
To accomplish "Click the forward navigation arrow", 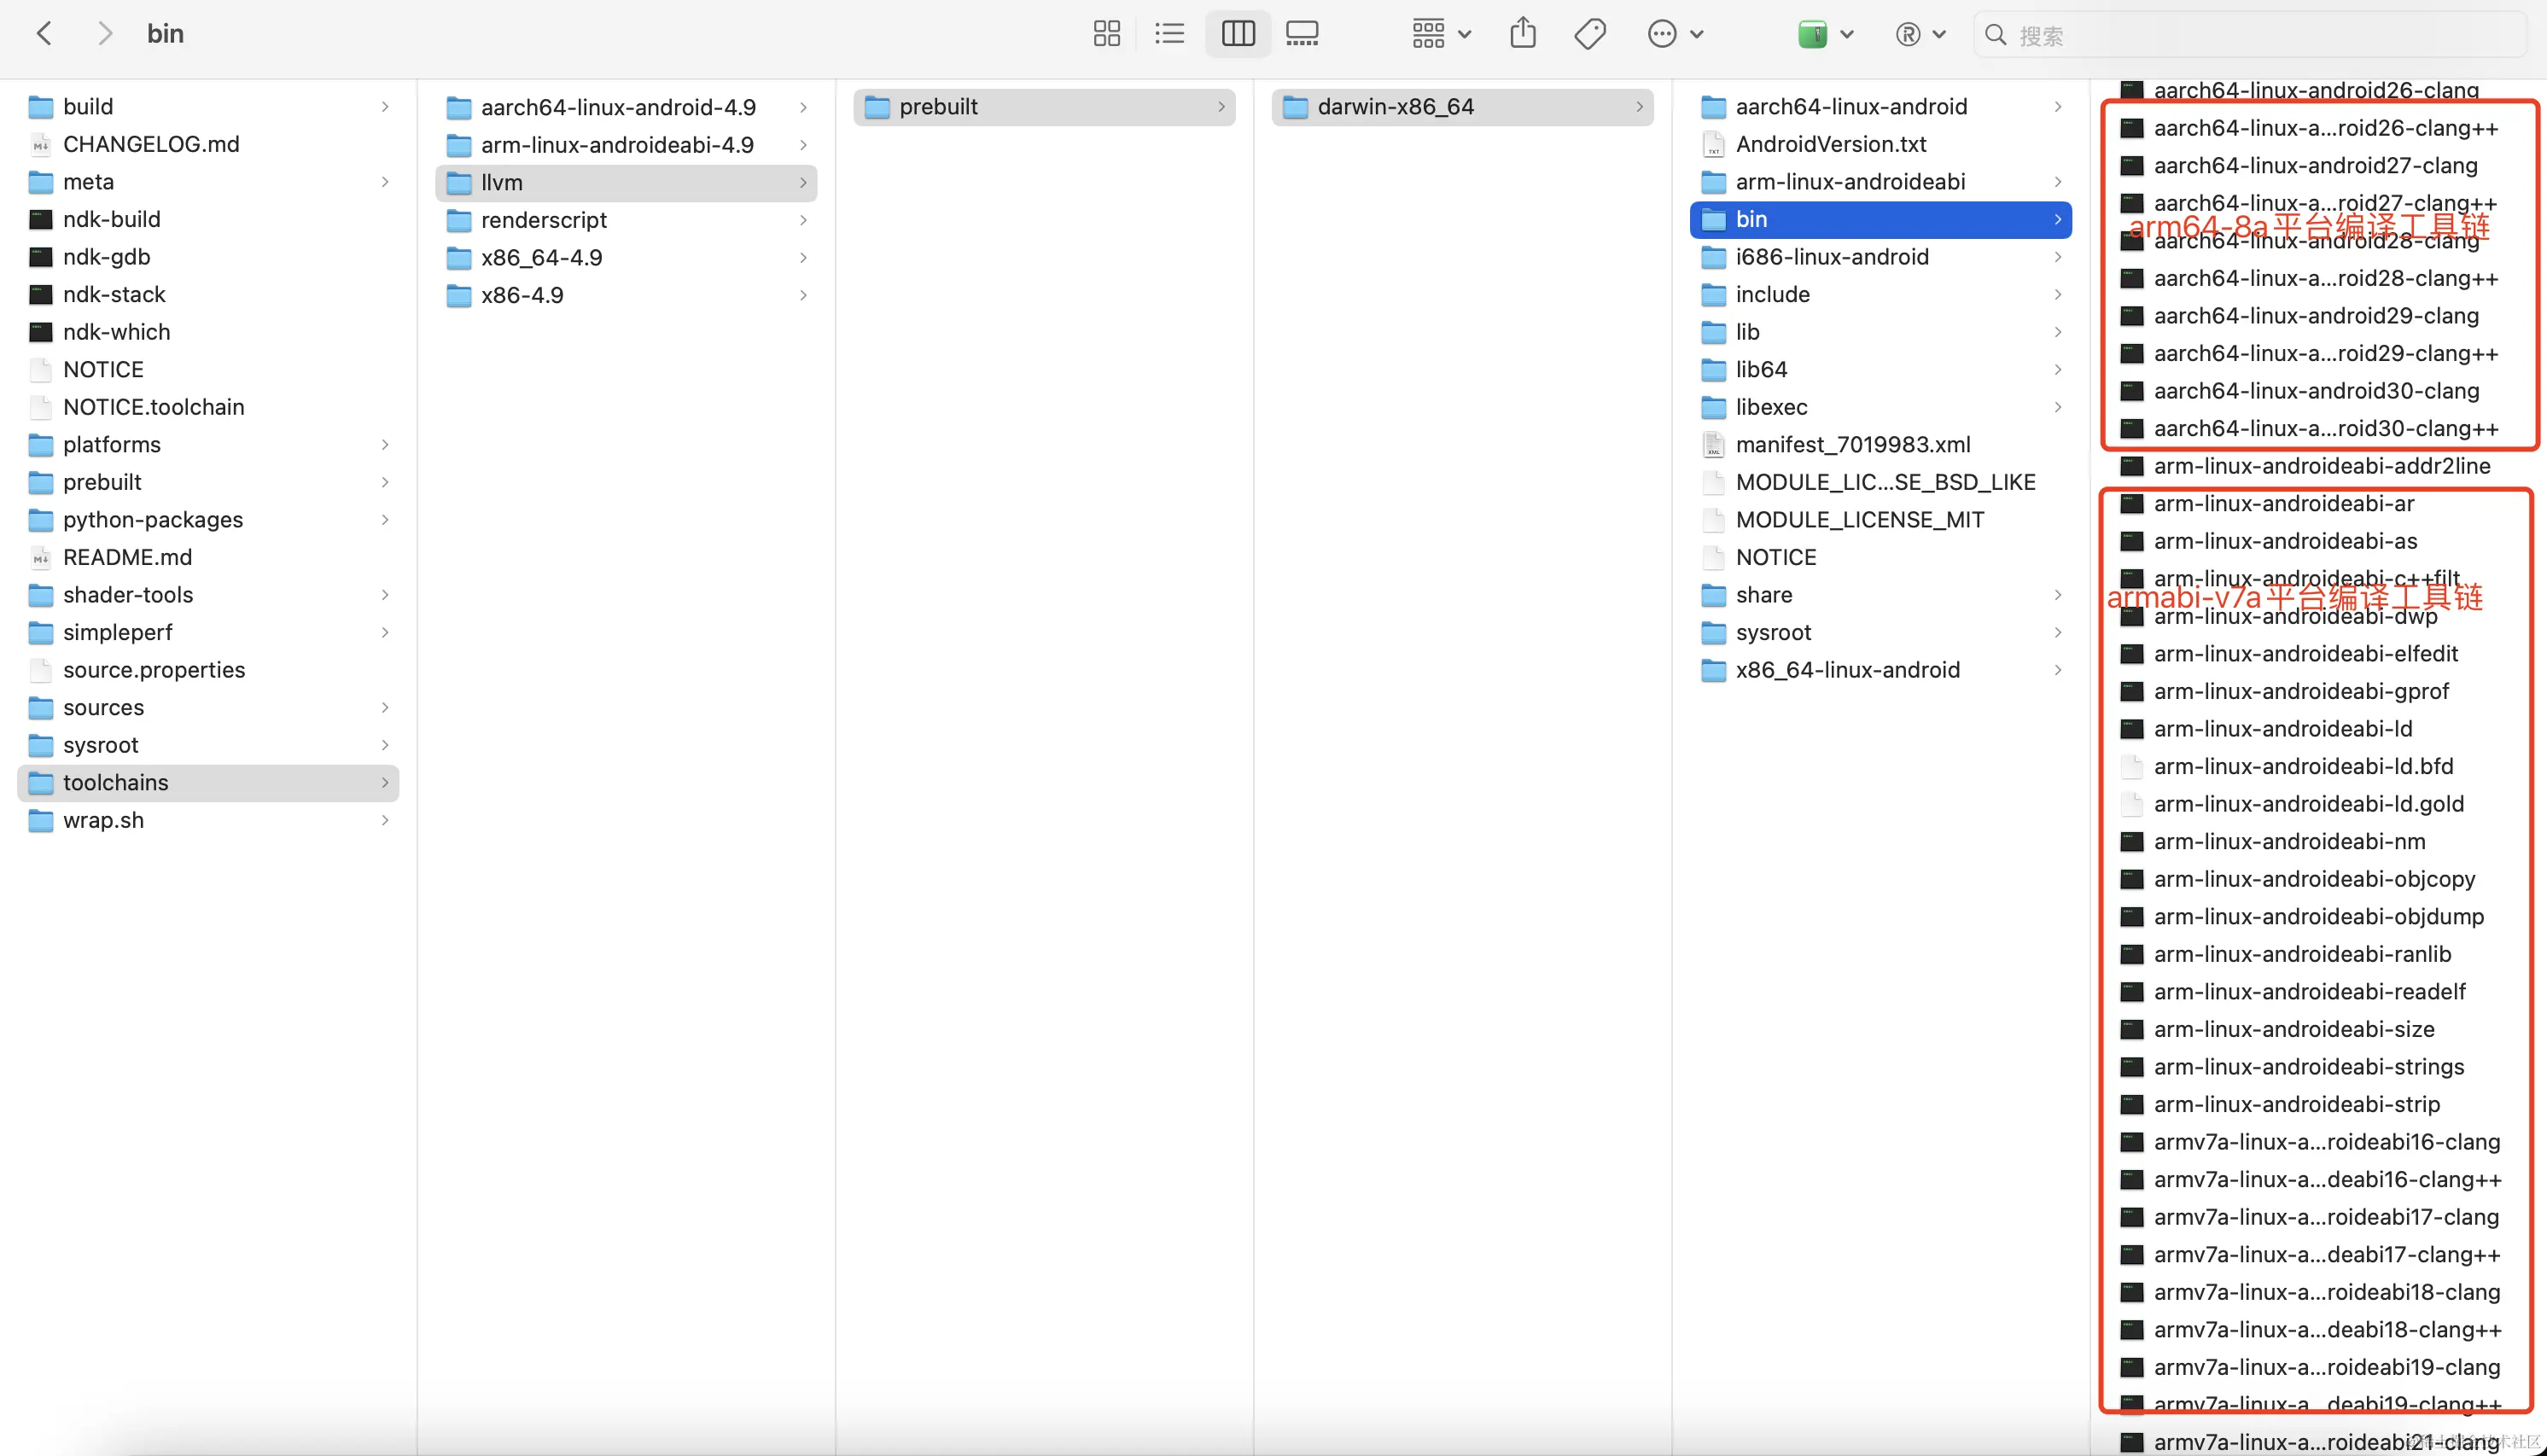I will tap(104, 34).
